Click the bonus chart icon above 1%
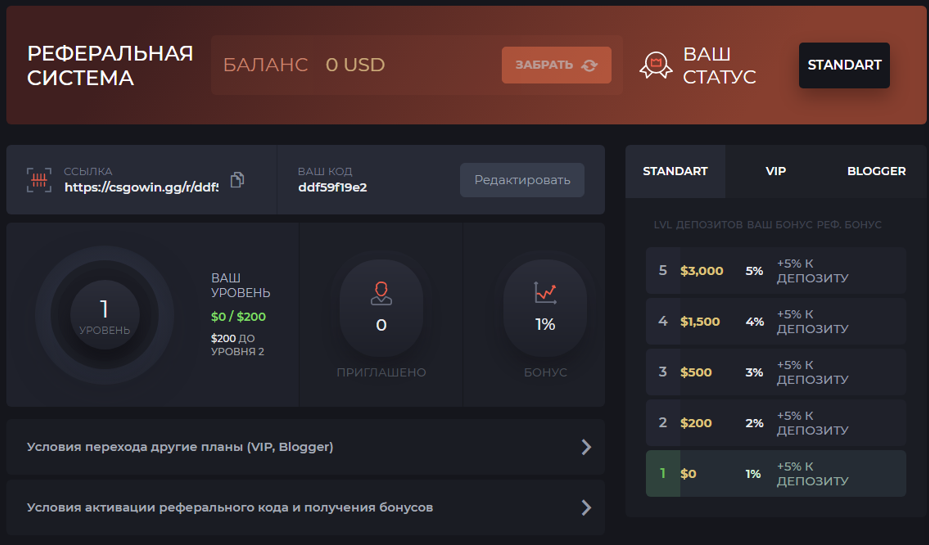This screenshot has width=929, height=545. (x=545, y=293)
